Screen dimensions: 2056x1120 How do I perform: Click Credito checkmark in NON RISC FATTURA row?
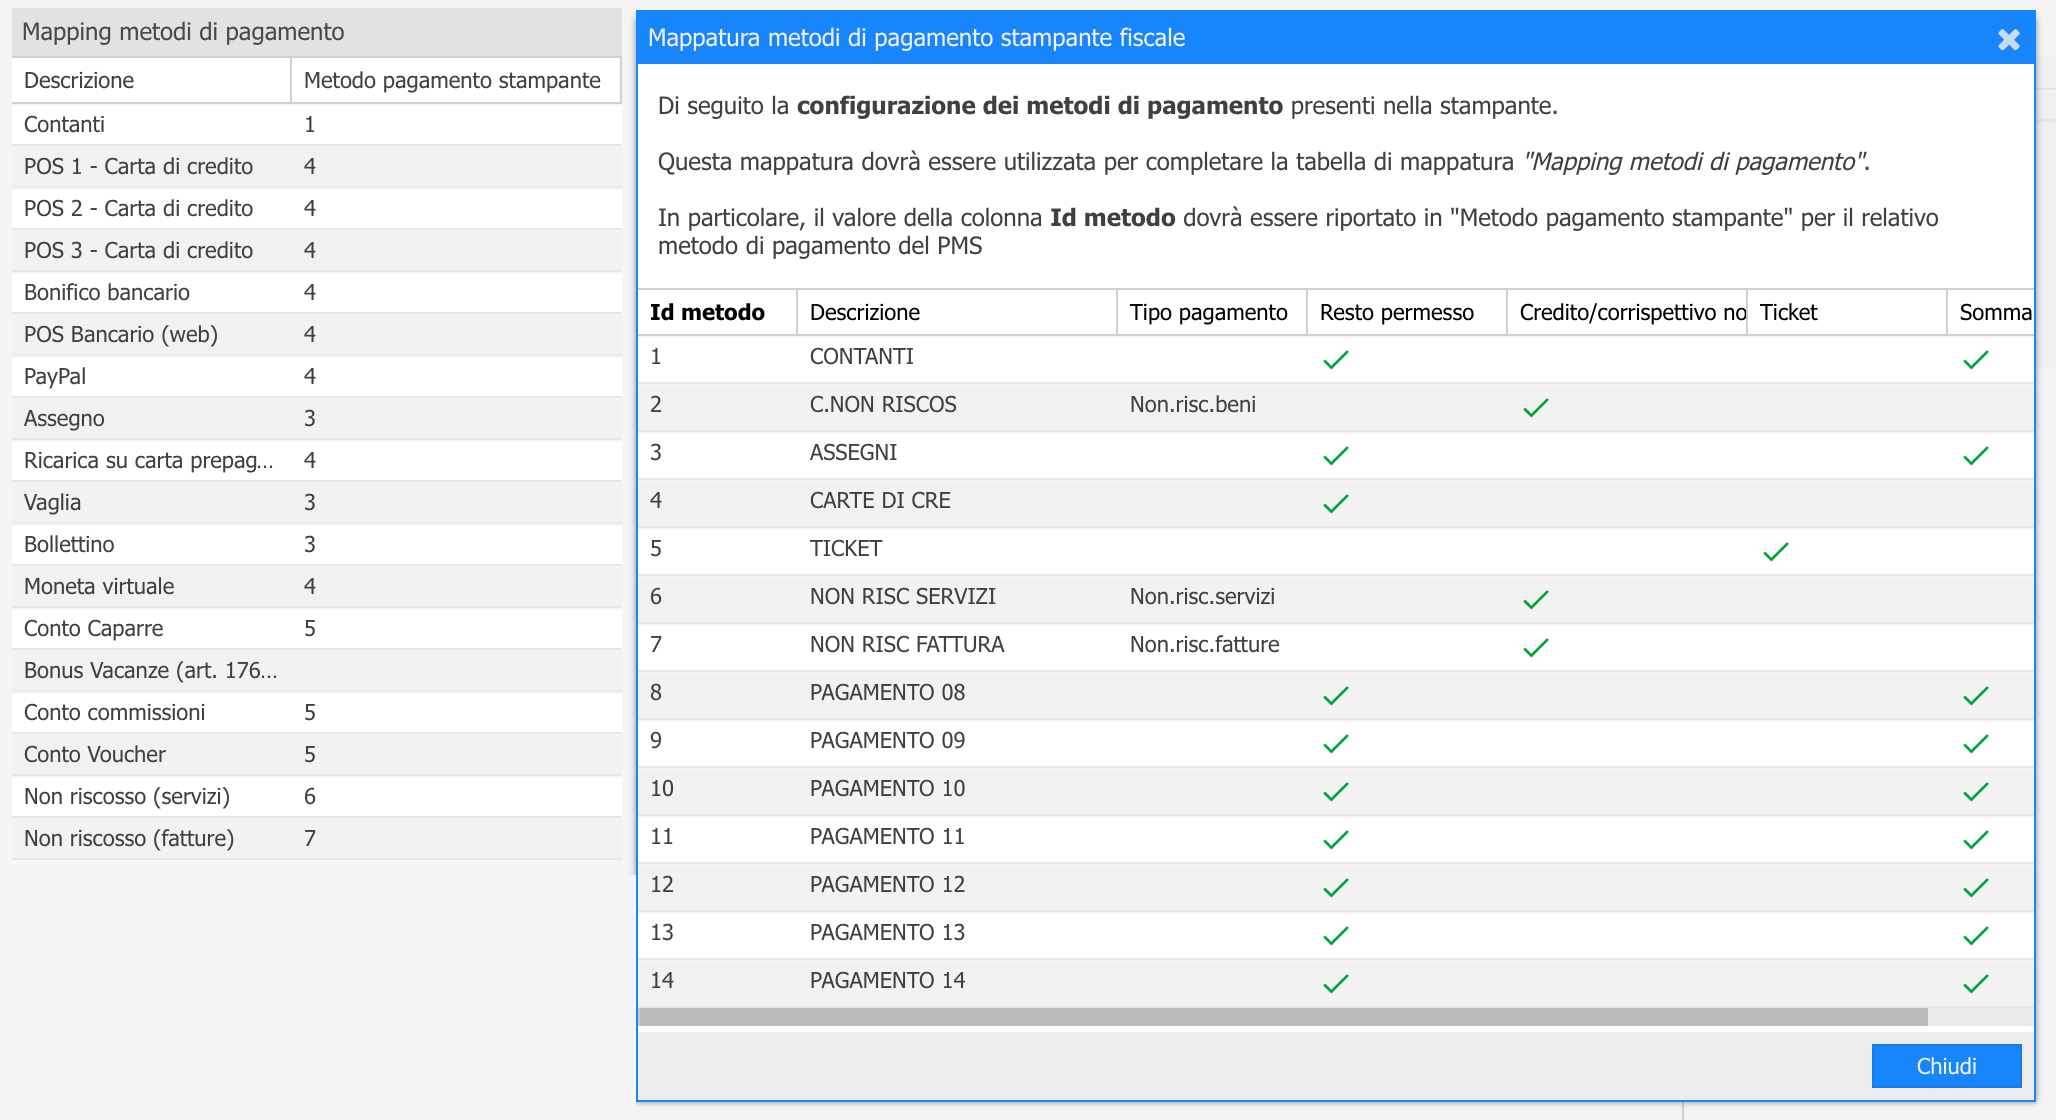tap(1535, 647)
